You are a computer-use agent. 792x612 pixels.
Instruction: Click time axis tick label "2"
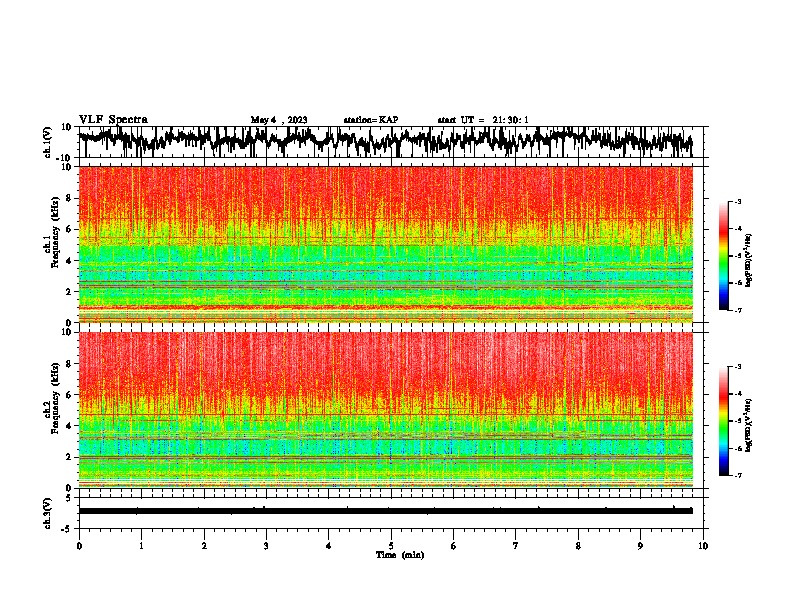pos(204,546)
